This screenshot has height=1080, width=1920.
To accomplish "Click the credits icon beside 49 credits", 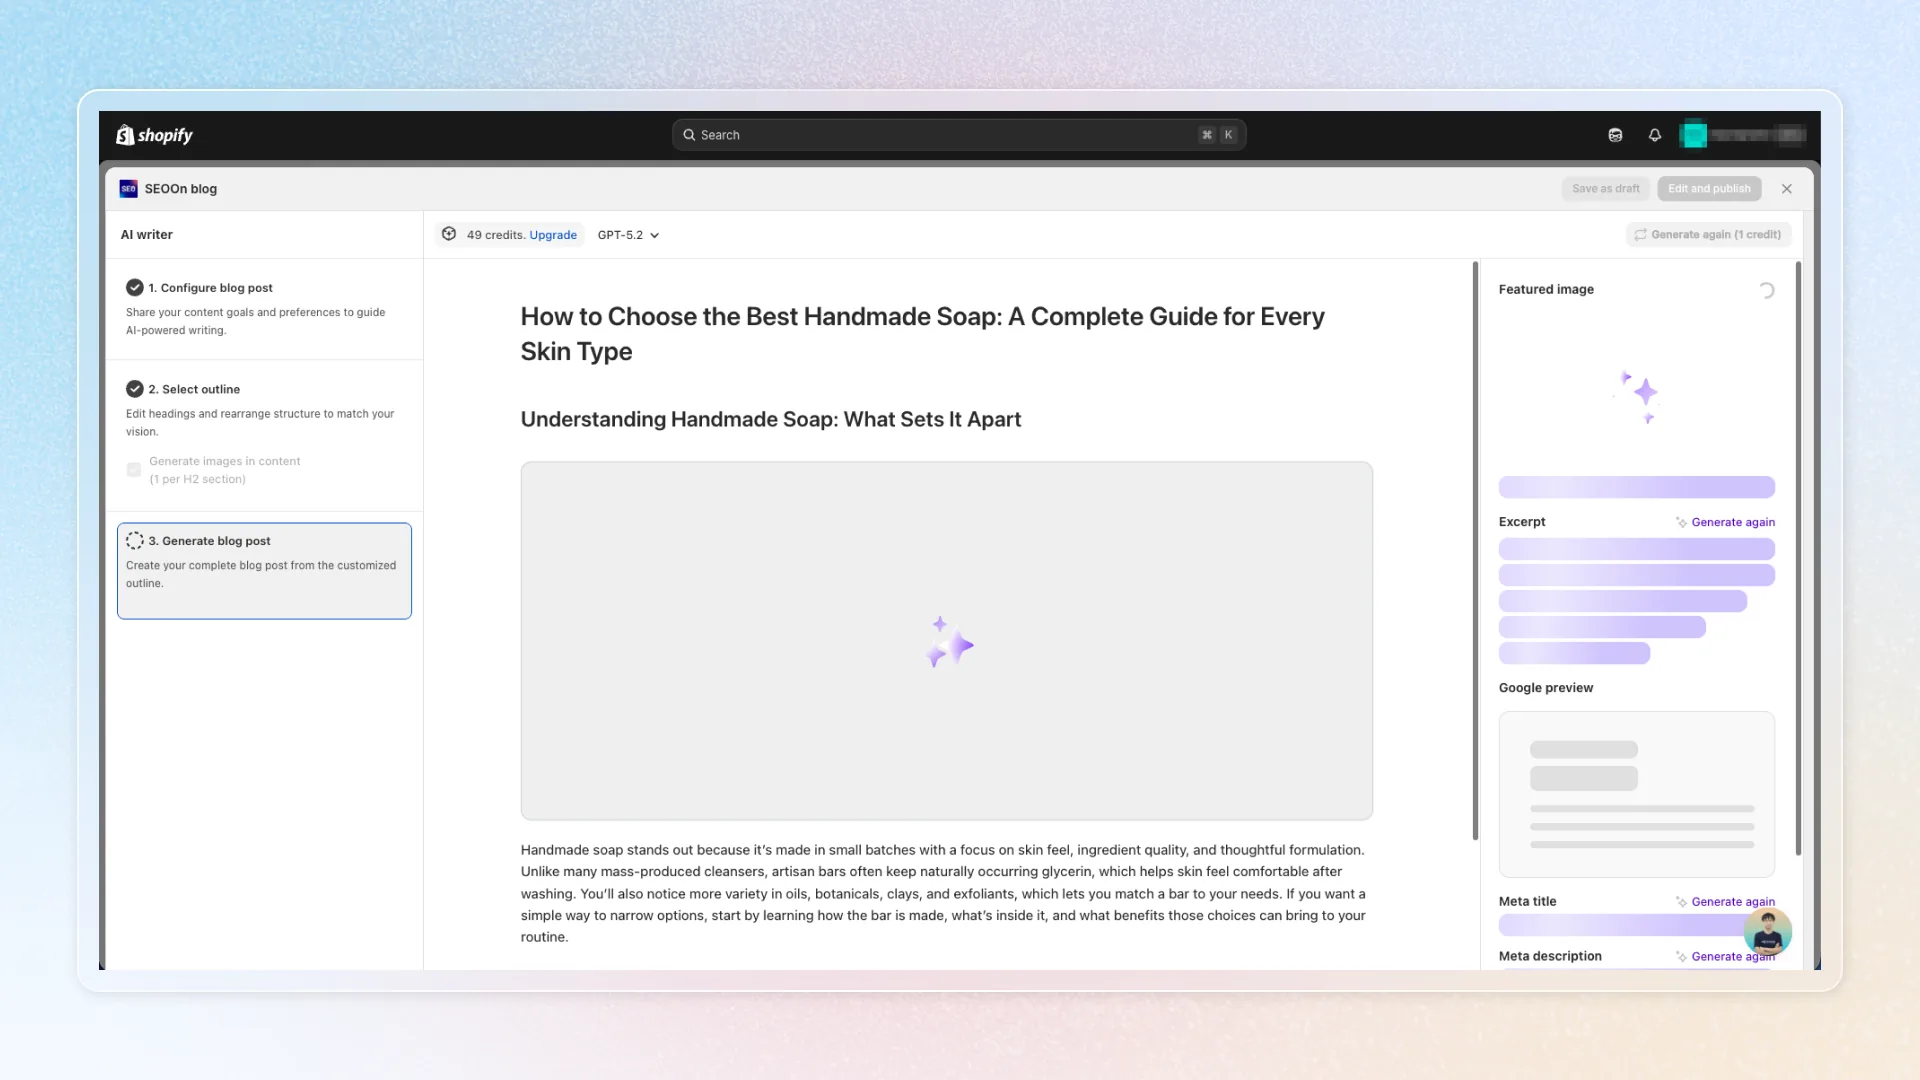I will tap(449, 234).
